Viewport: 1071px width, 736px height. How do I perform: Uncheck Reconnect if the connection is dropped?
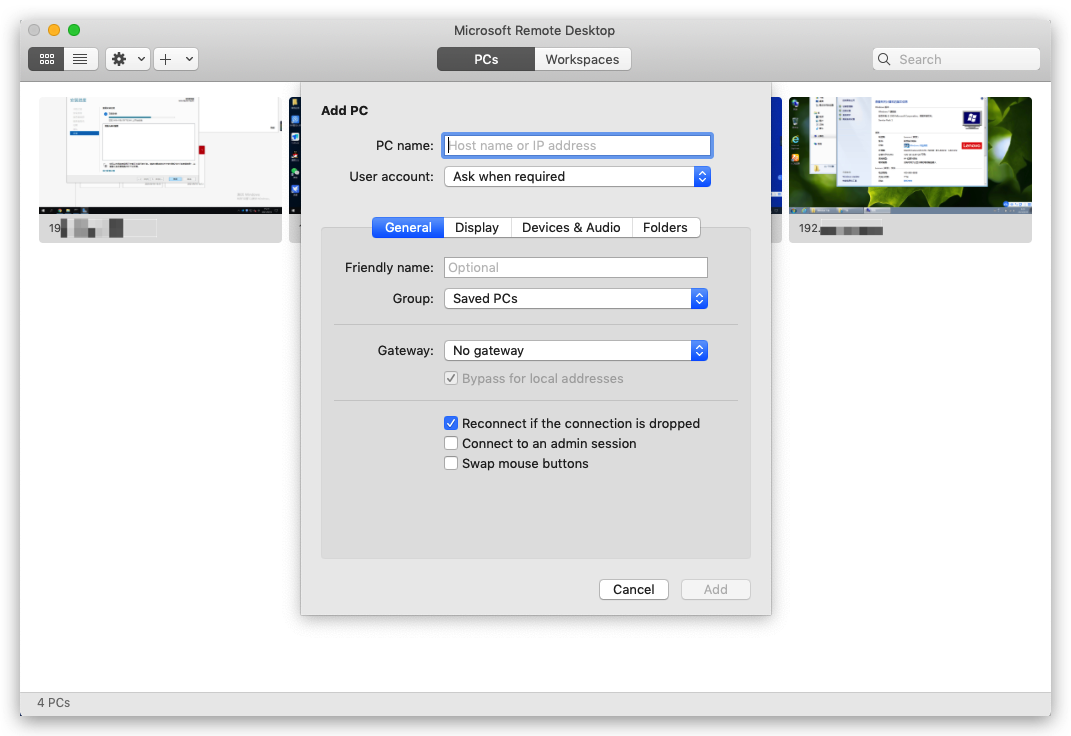451,423
